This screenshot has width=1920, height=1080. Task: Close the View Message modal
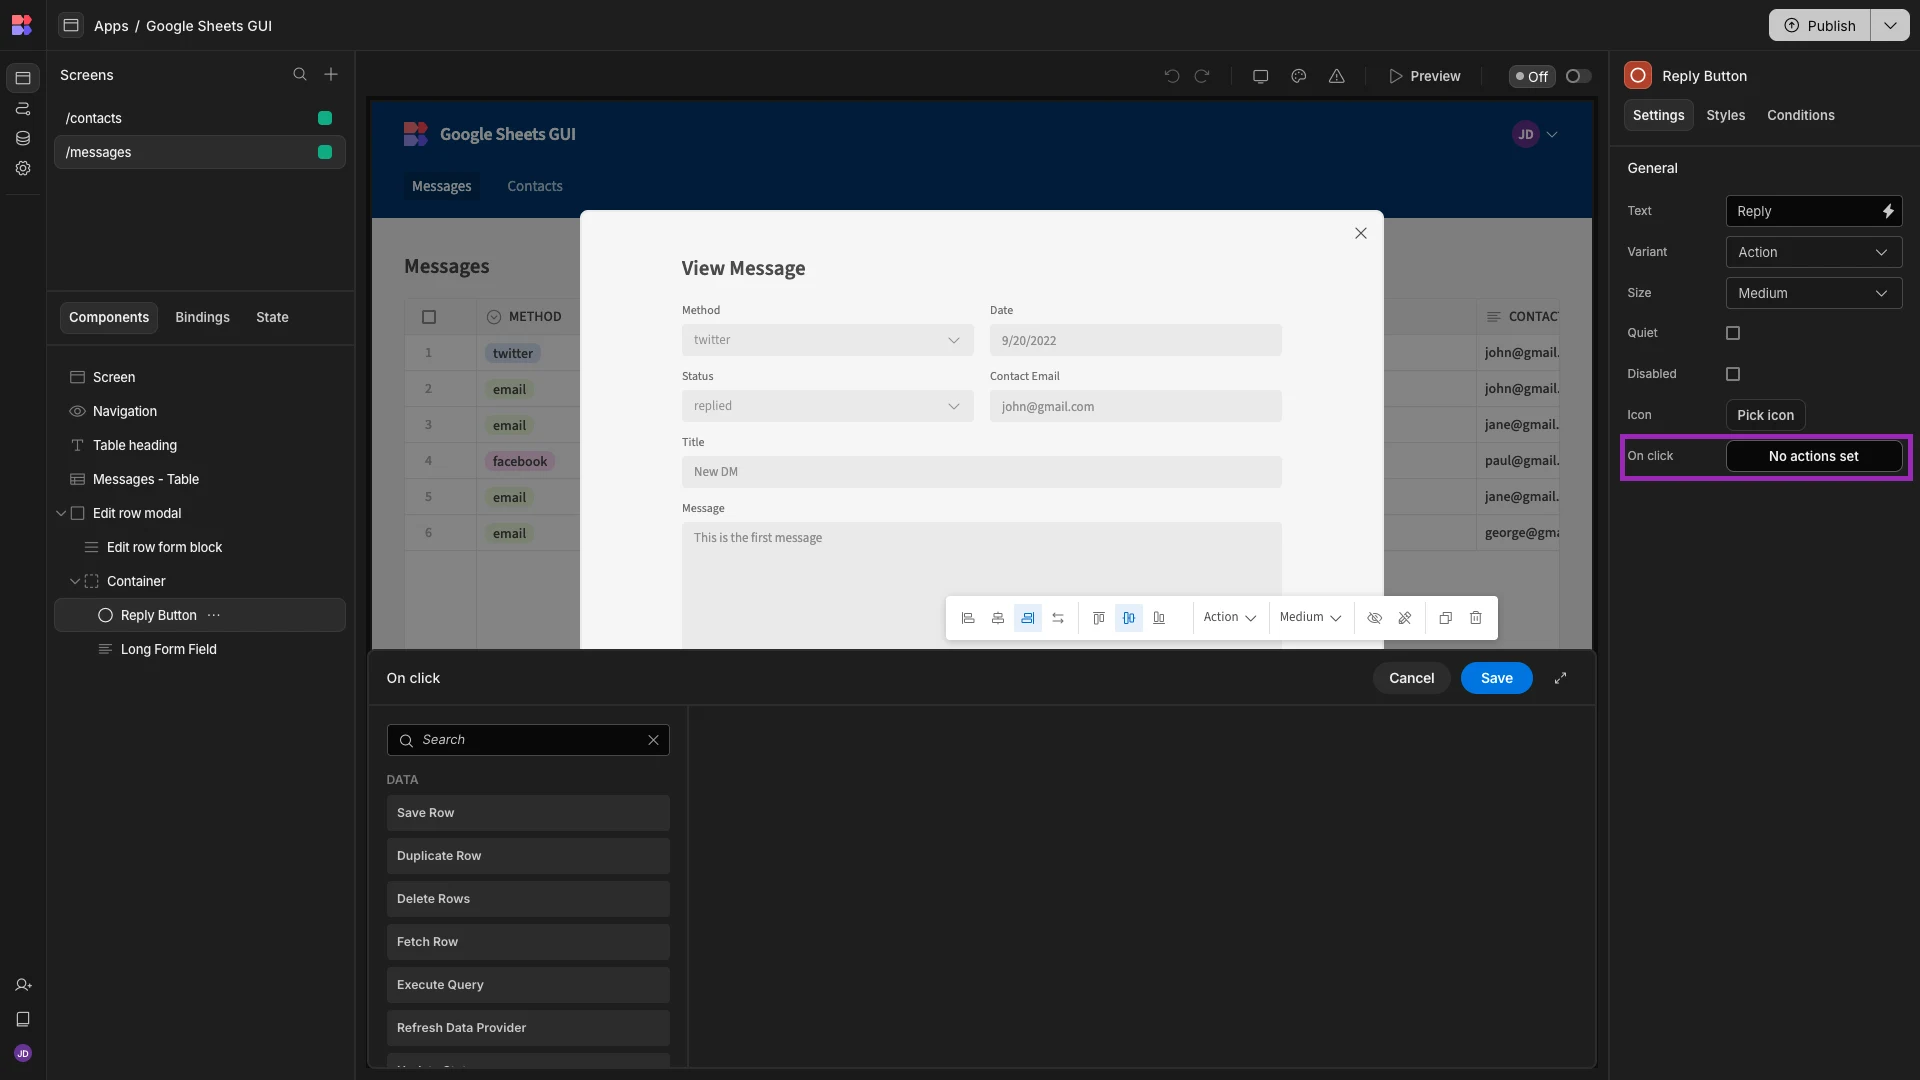[x=1361, y=233]
